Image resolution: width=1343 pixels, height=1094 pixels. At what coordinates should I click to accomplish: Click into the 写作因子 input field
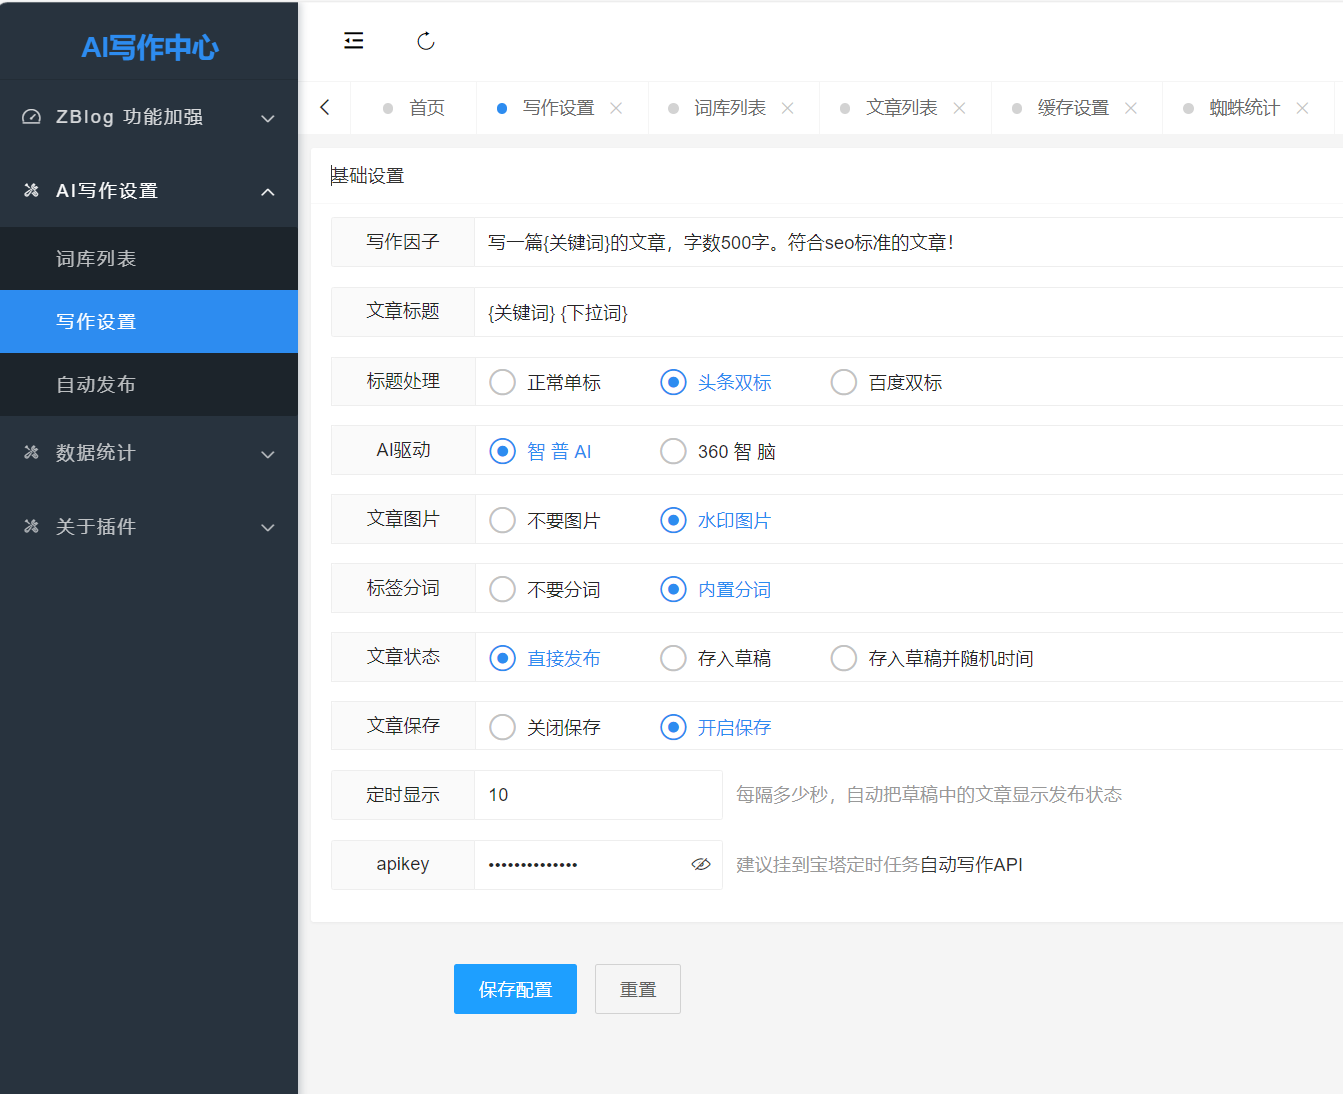[x=908, y=242]
